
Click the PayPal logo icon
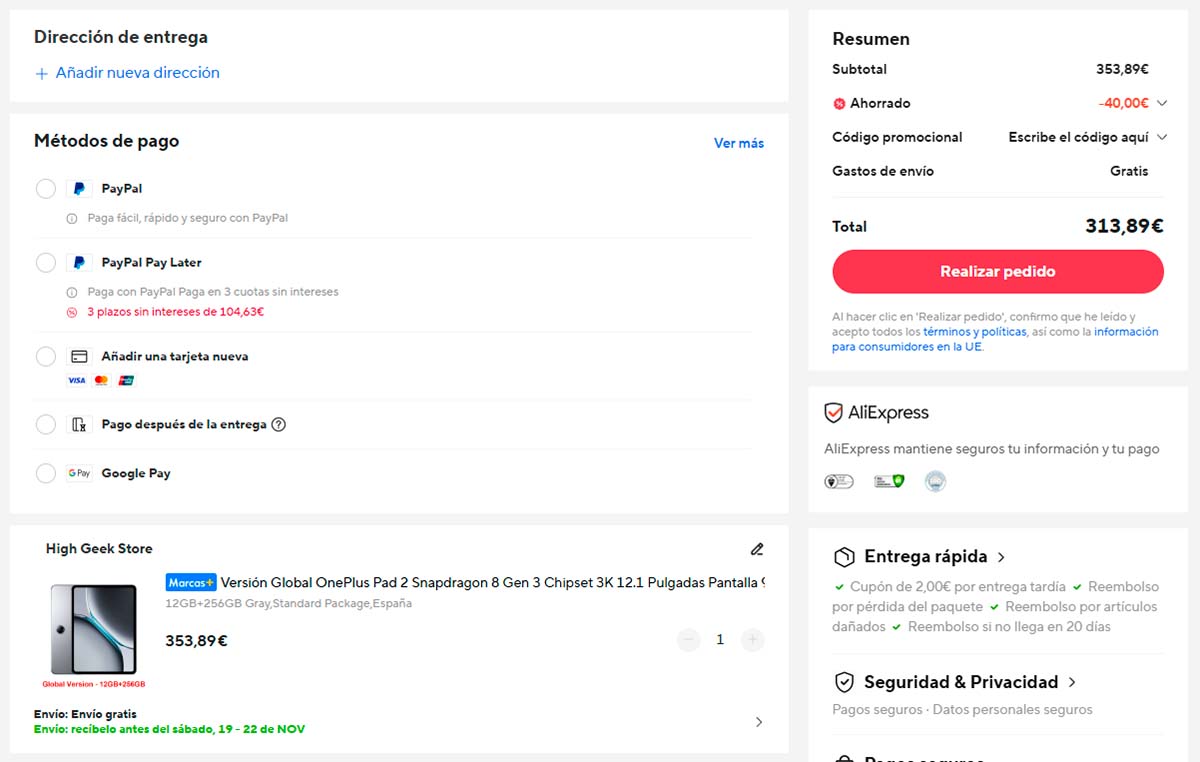click(x=78, y=188)
